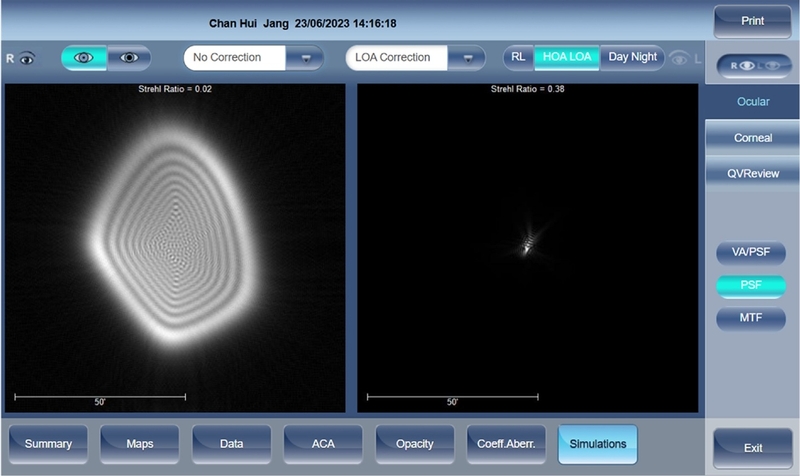The width and height of the screenshot is (800, 476).
Task: Toggle the RL display option
Action: (518, 57)
